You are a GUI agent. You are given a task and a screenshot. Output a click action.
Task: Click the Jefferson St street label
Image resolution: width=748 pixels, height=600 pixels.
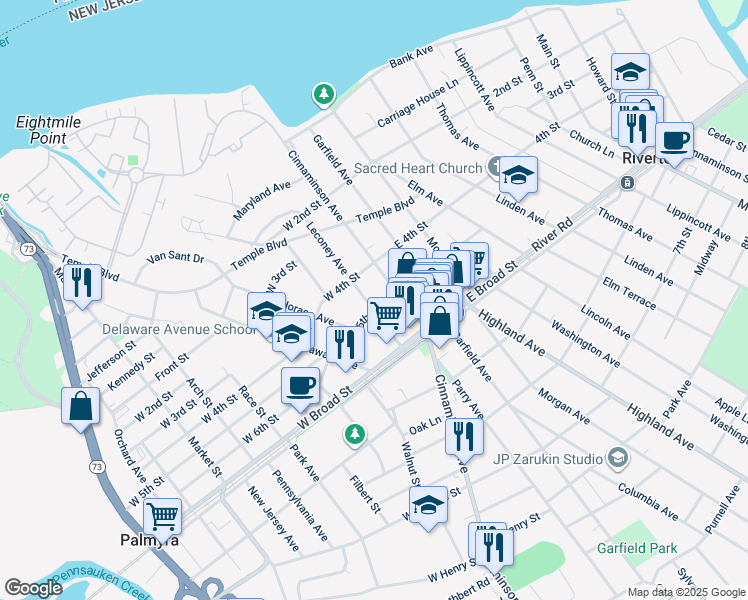(x=112, y=361)
